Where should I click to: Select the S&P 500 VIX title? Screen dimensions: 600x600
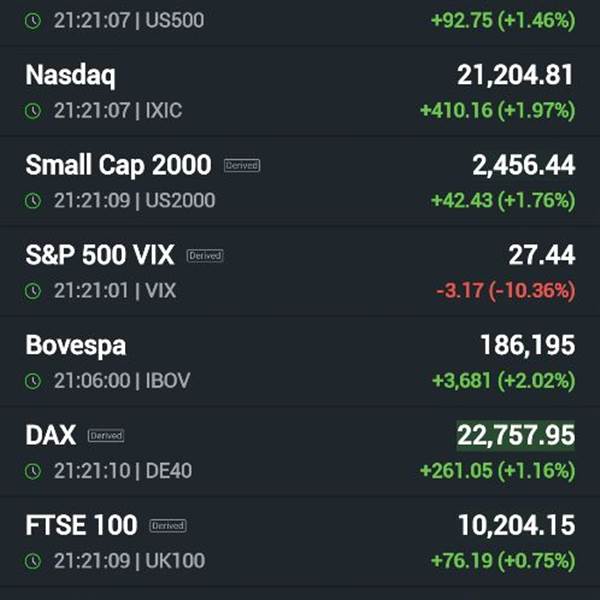pos(100,255)
